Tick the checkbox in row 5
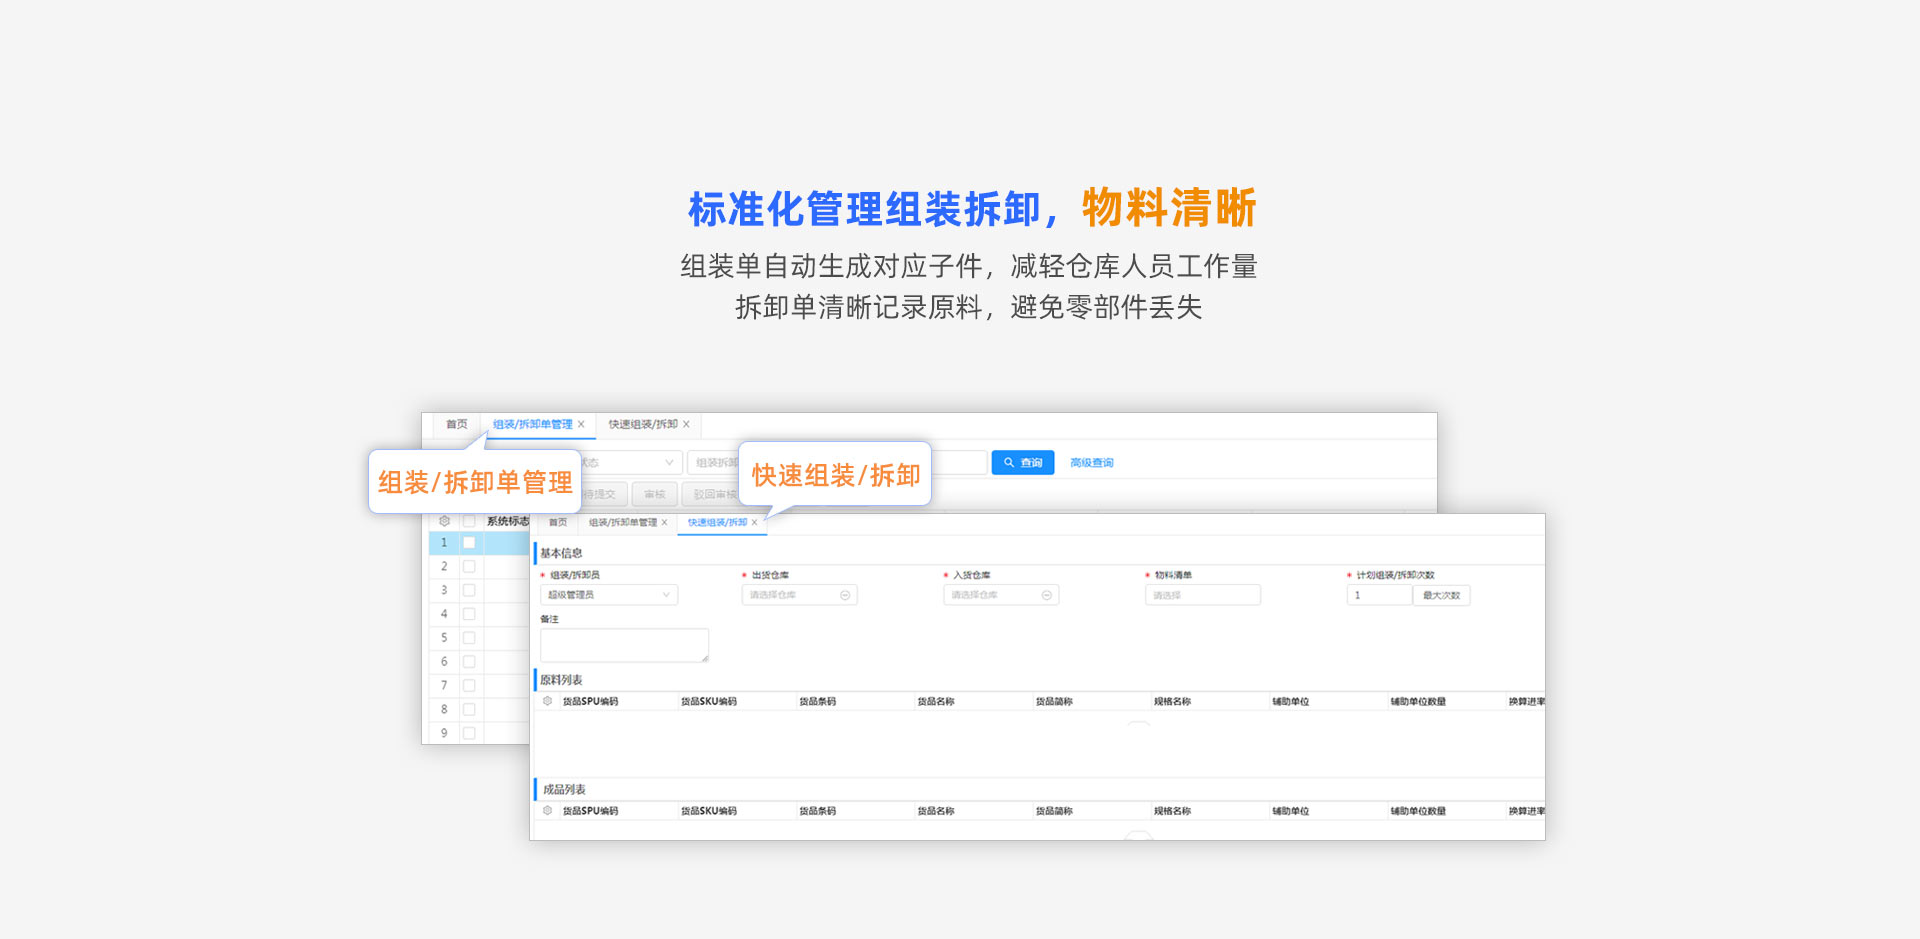This screenshot has width=1920, height=939. tap(469, 637)
